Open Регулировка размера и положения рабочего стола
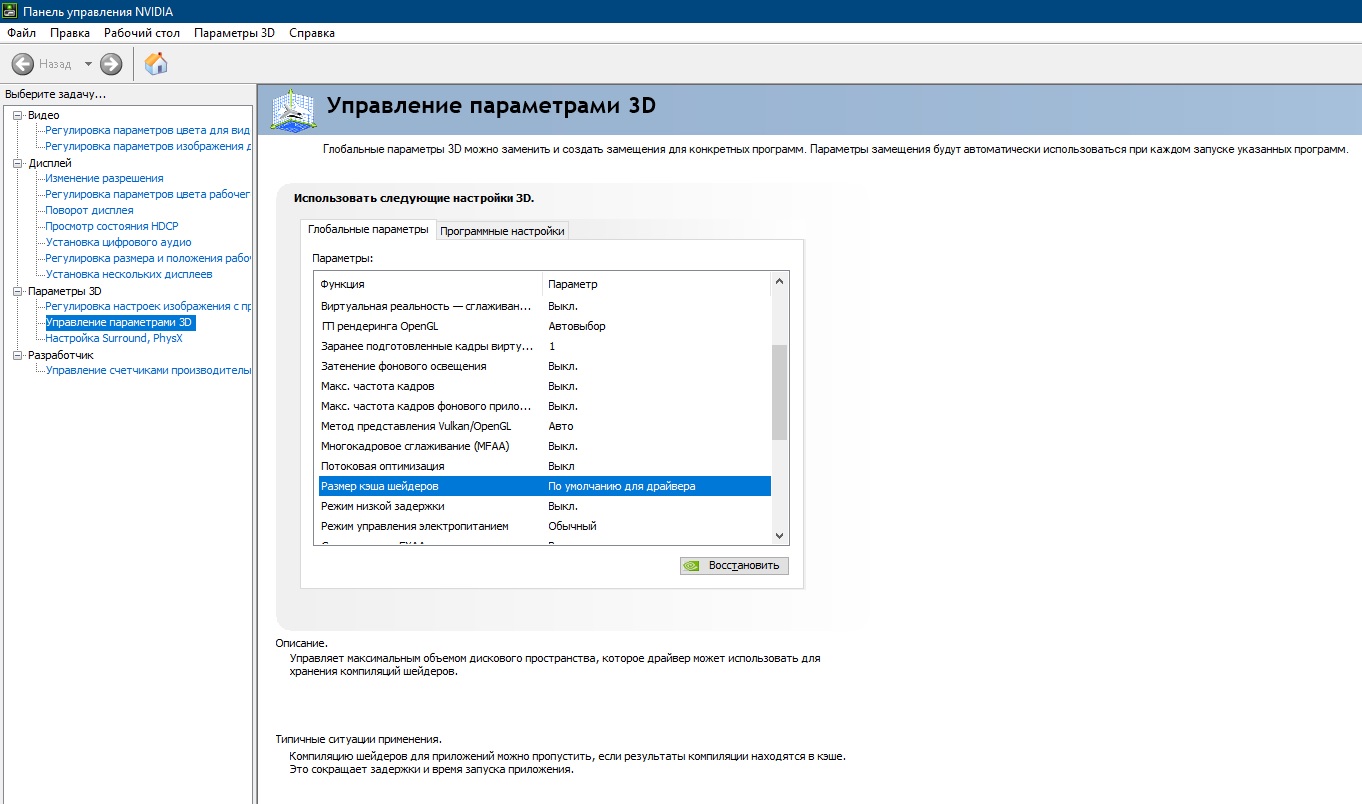Viewport: 1362px width, 804px height. tap(148, 259)
